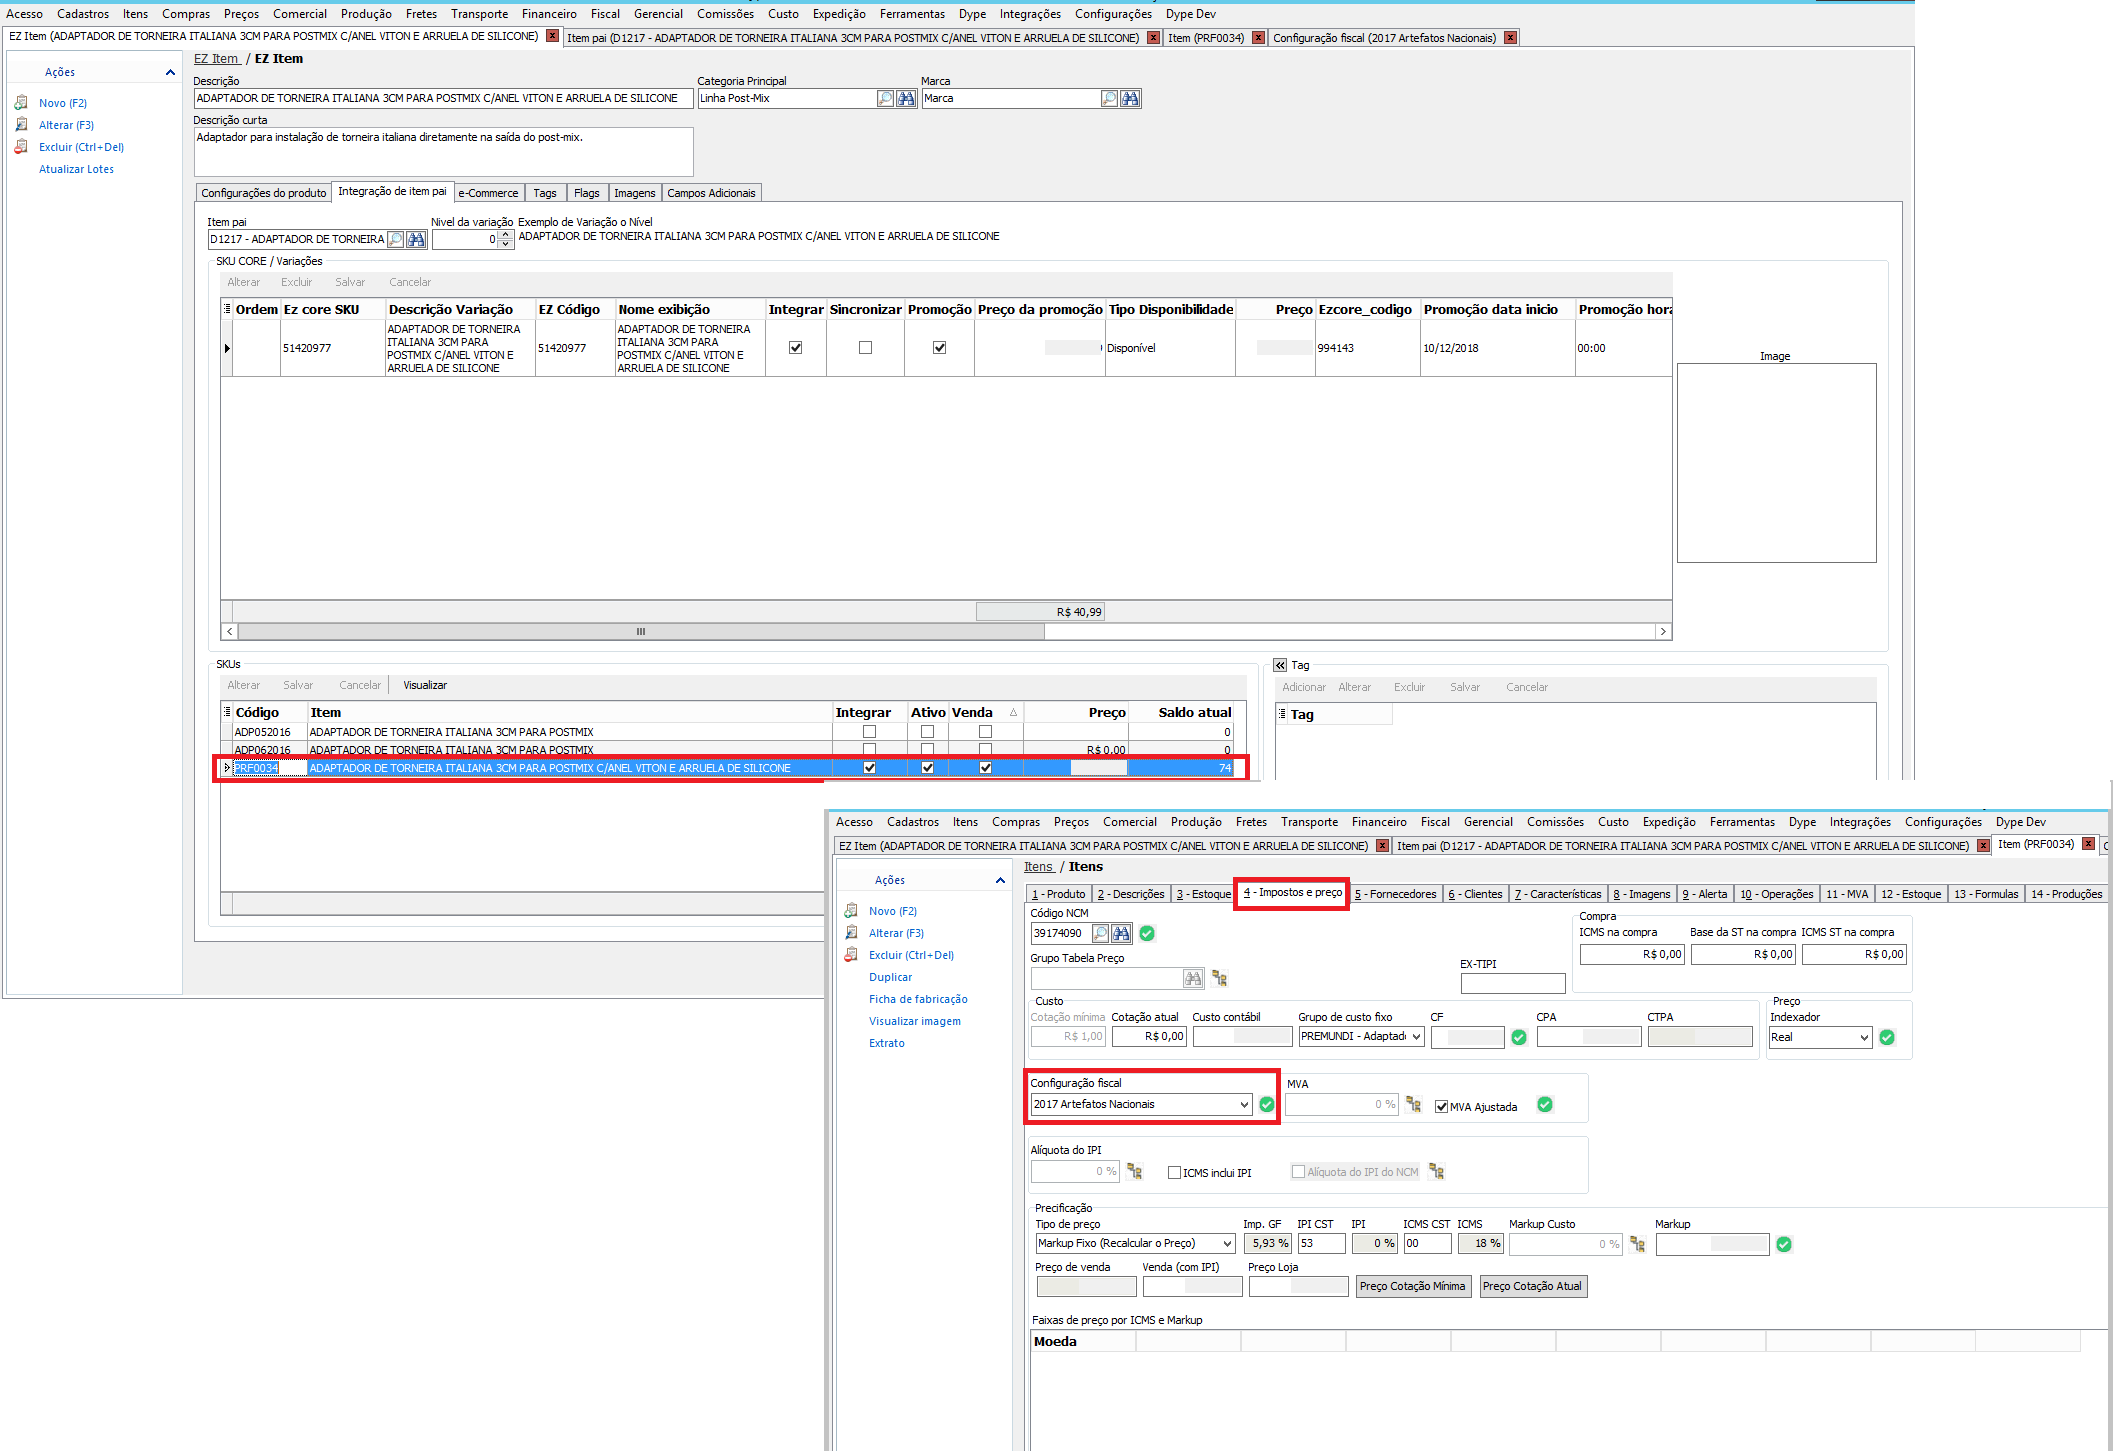Open the Configuração fiscal dropdown
Viewport: 2113px width, 1451px height.
pos(1244,1105)
